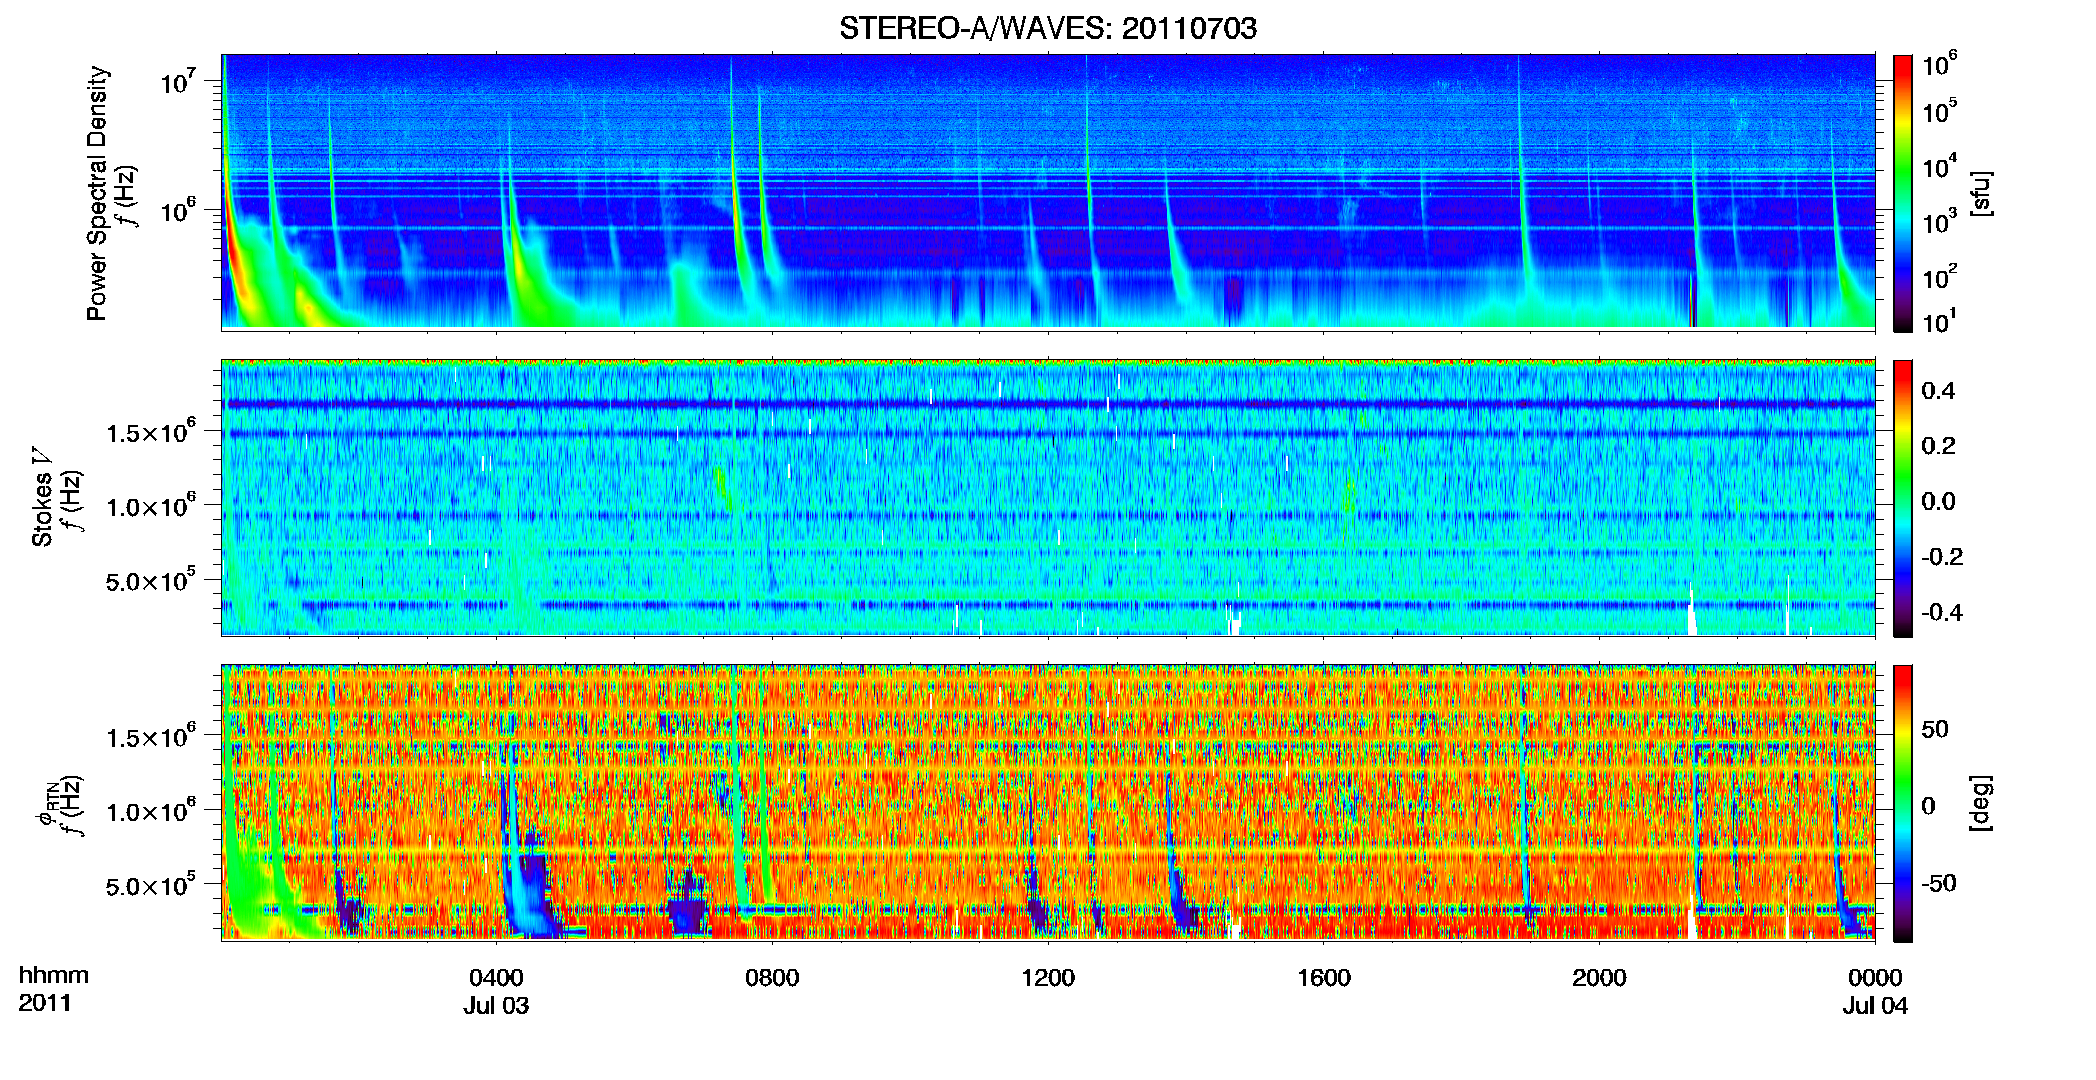Click the φRTN degrees color bar
2096x1080 pixels.
[1902, 803]
